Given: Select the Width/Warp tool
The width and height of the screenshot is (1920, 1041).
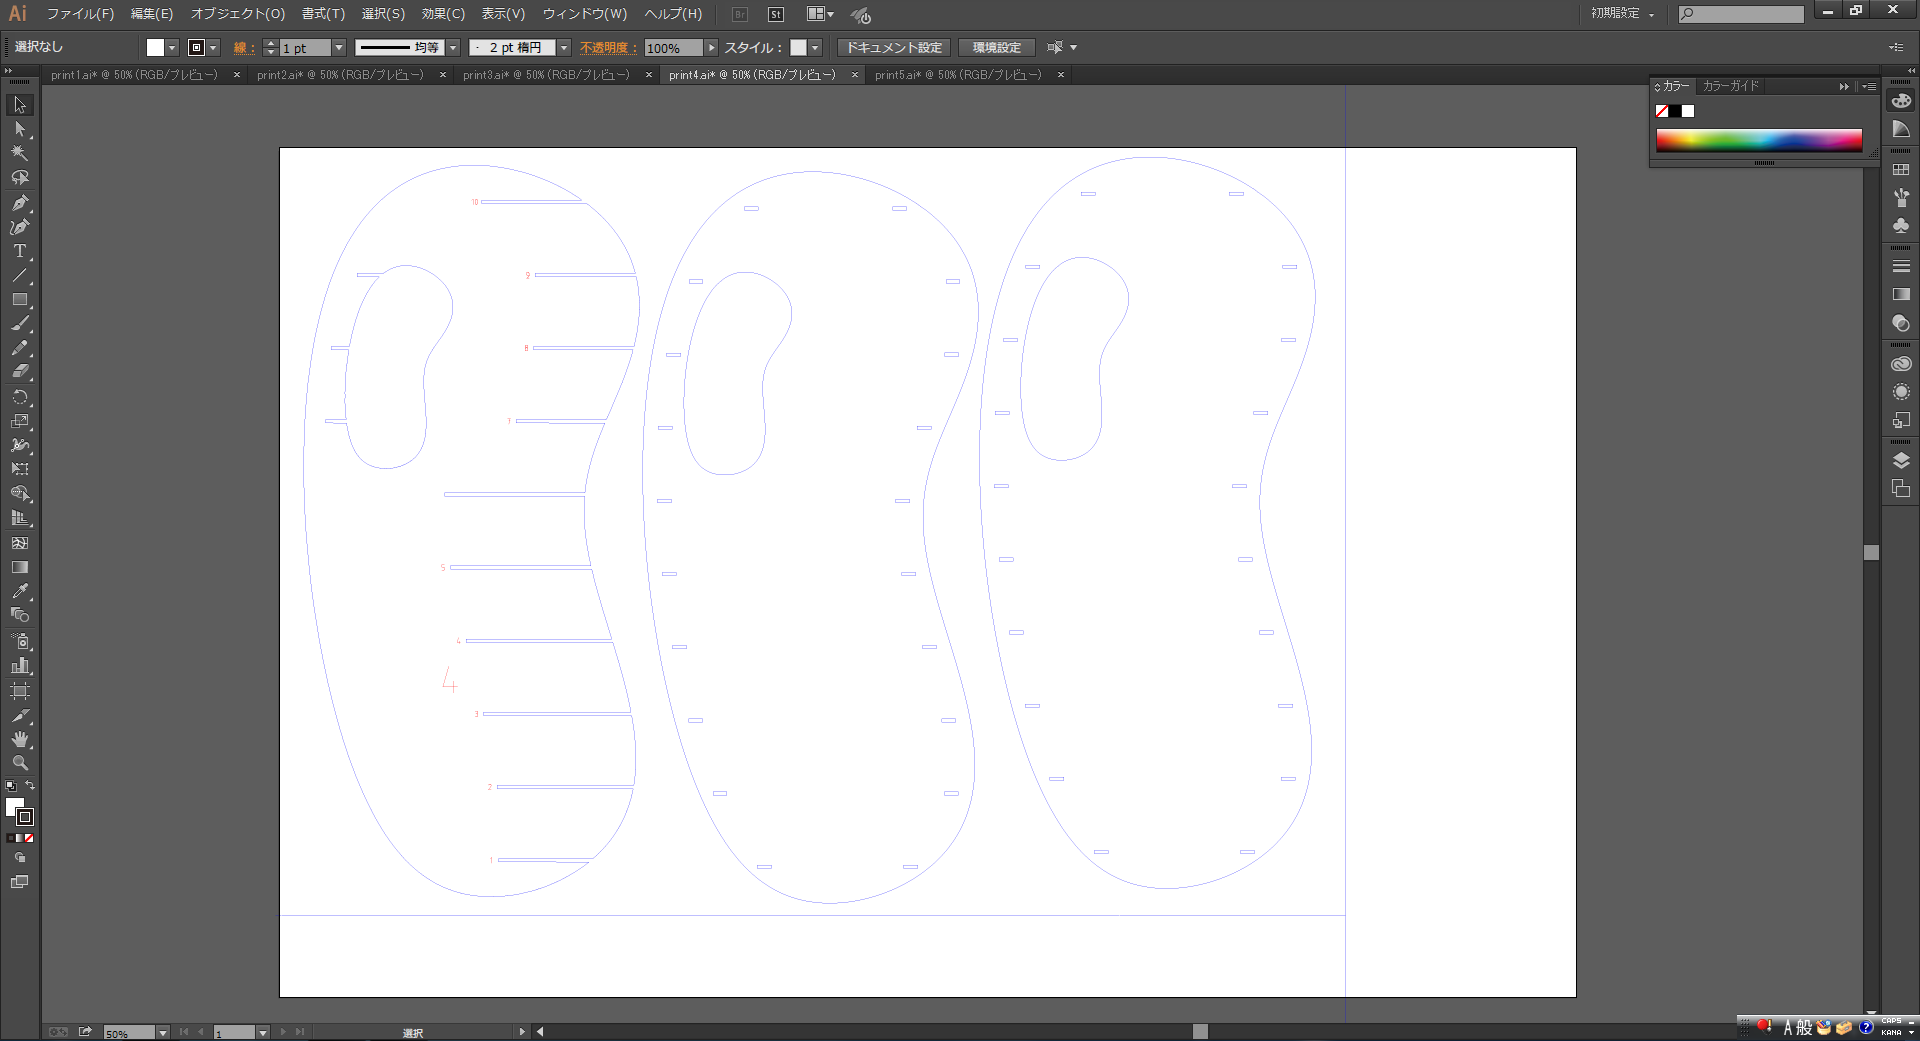Looking at the screenshot, I should tap(20, 445).
